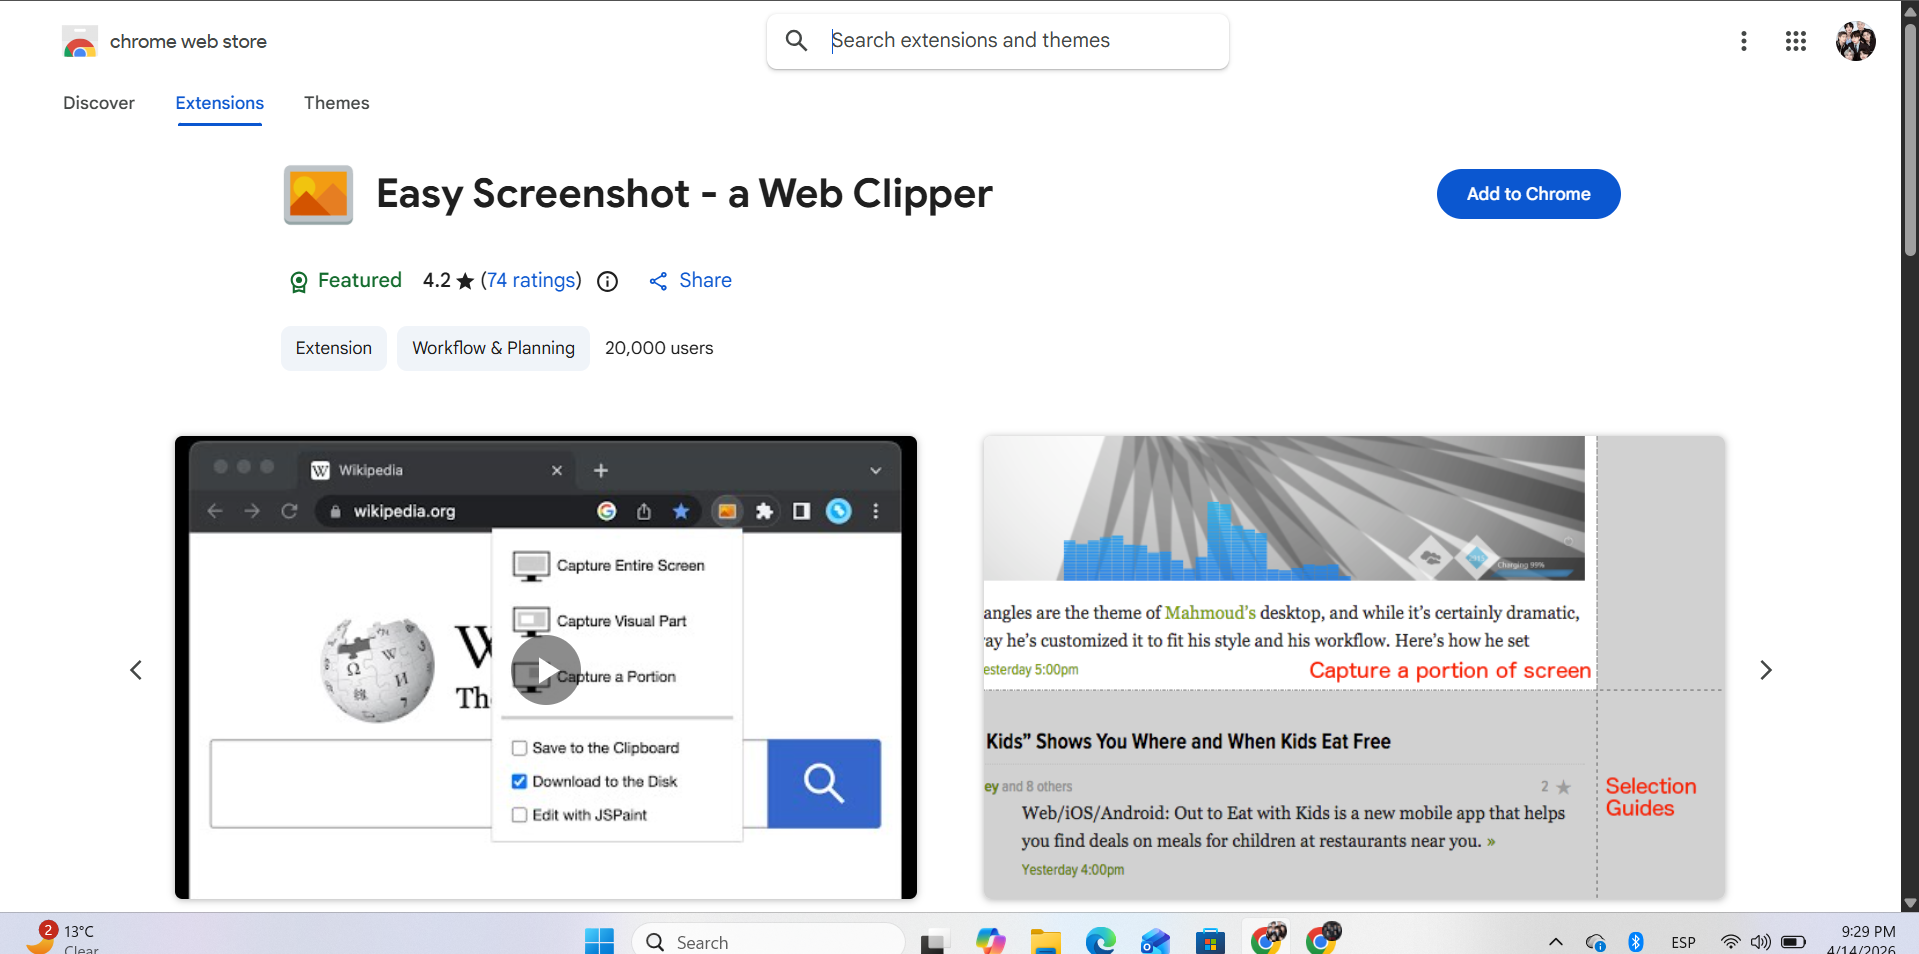Open the ESP input language switcher
This screenshot has height=954, width=1919.
click(x=1683, y=942)
